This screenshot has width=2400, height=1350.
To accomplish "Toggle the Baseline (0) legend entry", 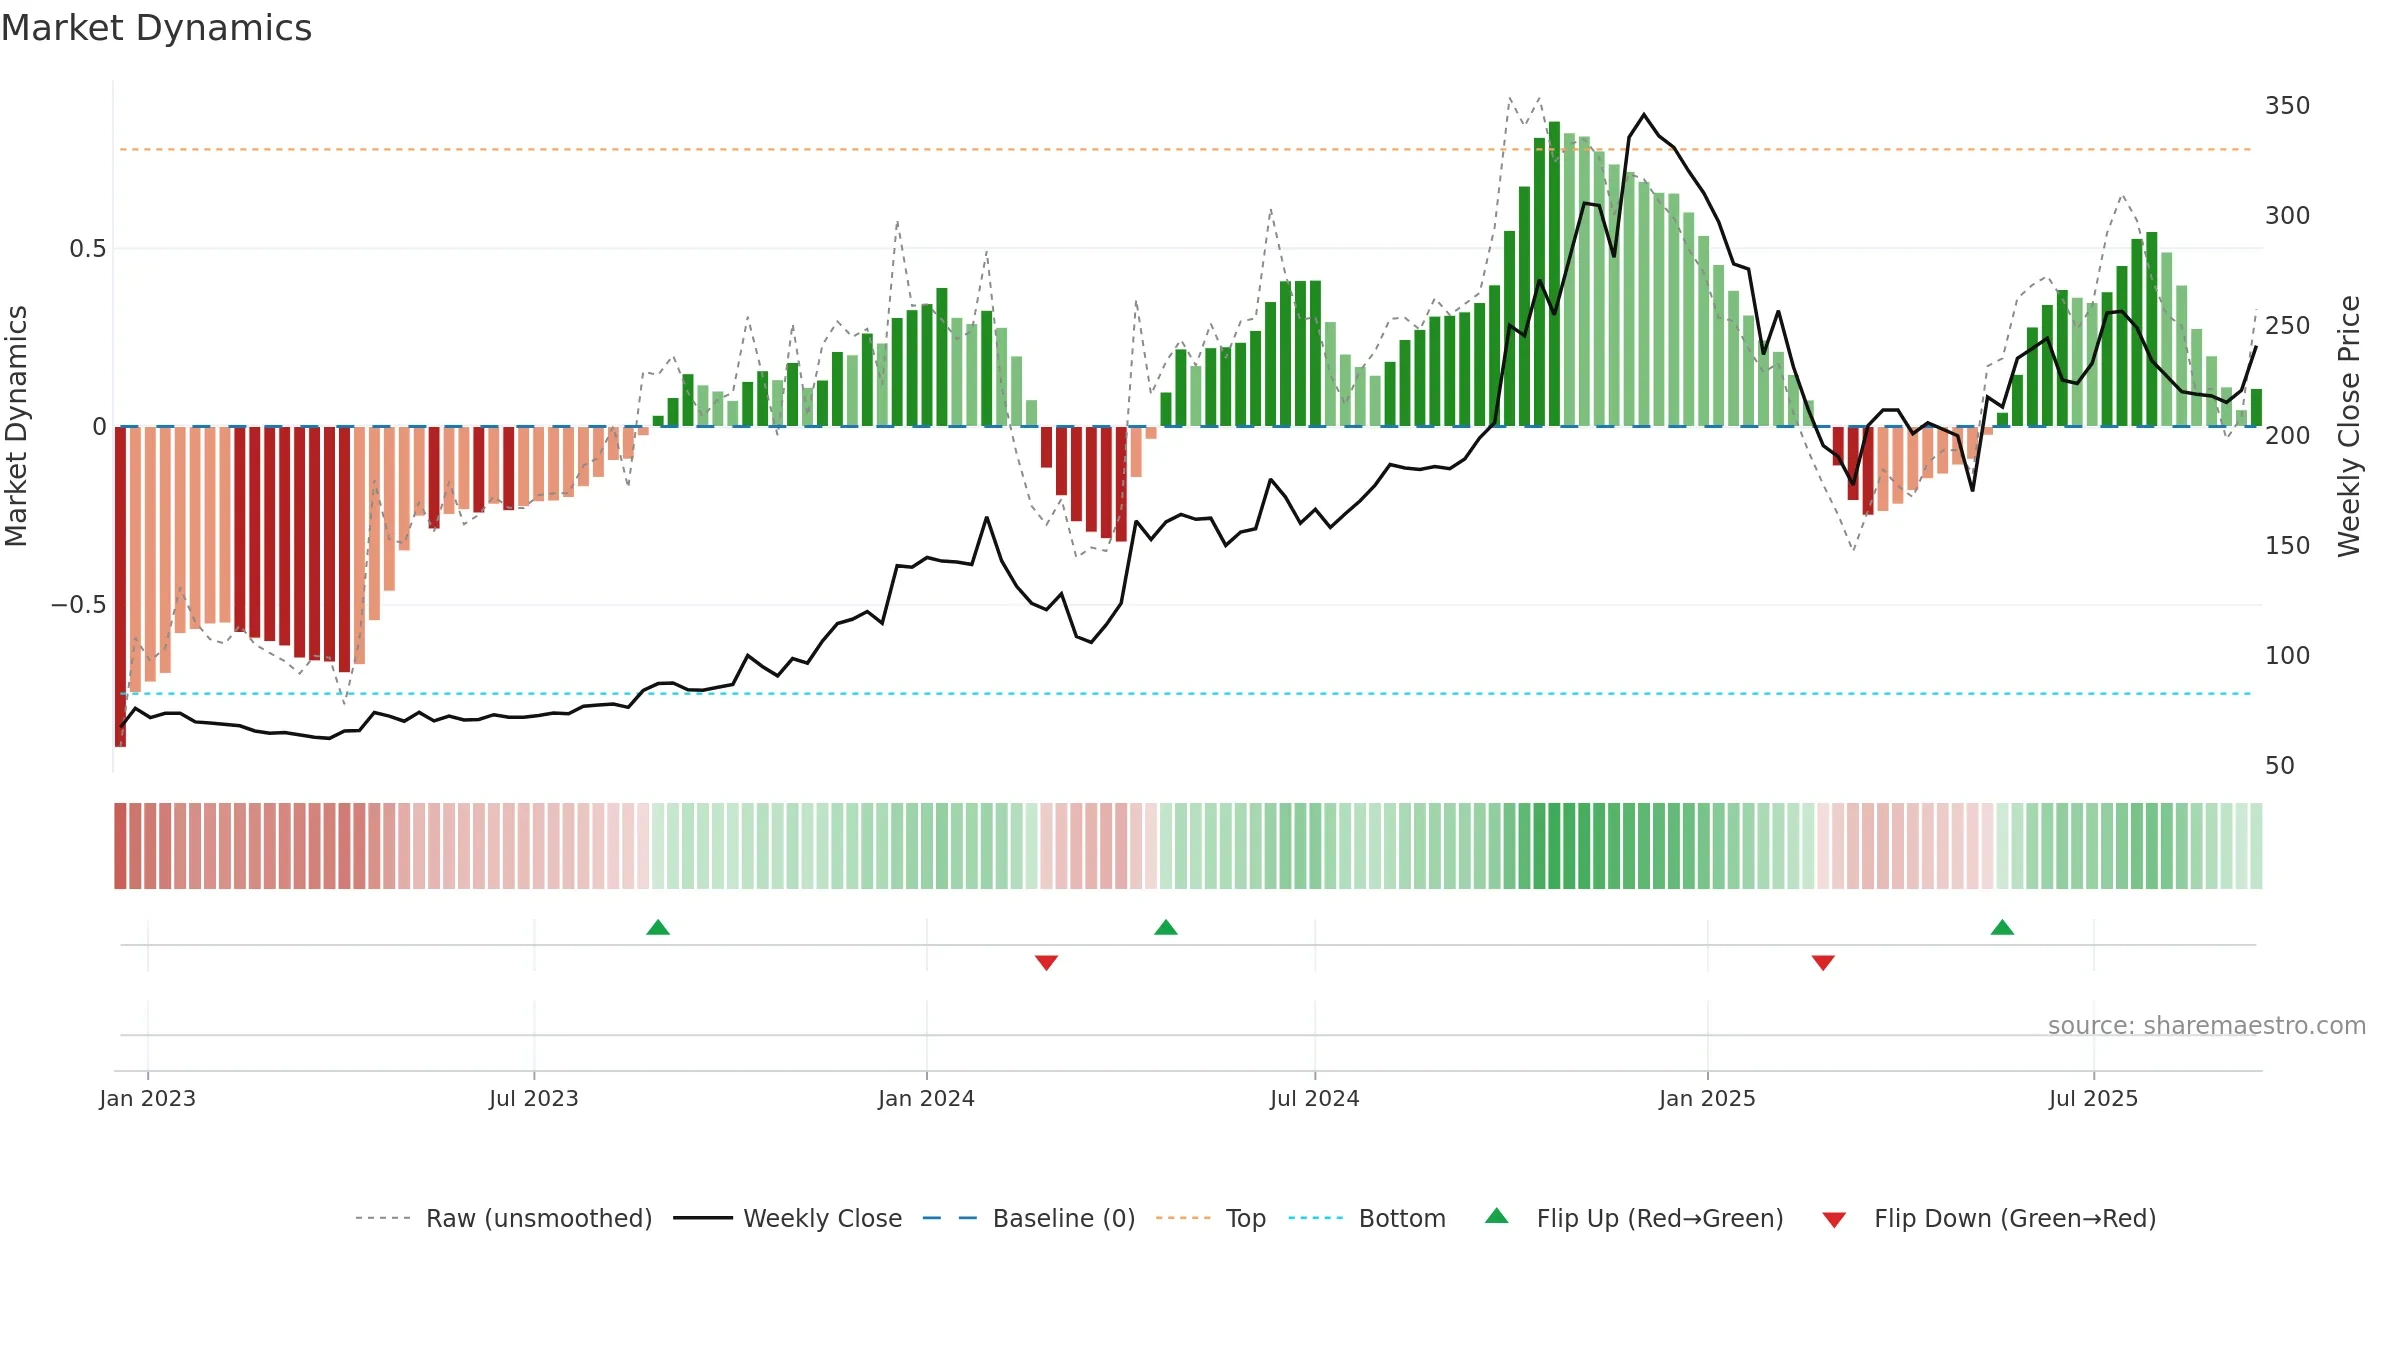I will pyautogui.click(x=1028, y=1218).
